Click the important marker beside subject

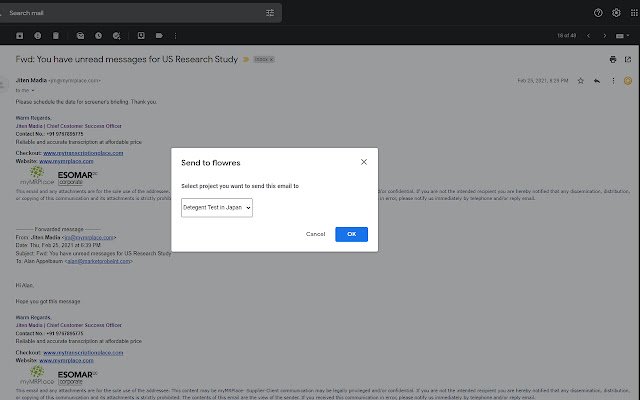[246, 60]
